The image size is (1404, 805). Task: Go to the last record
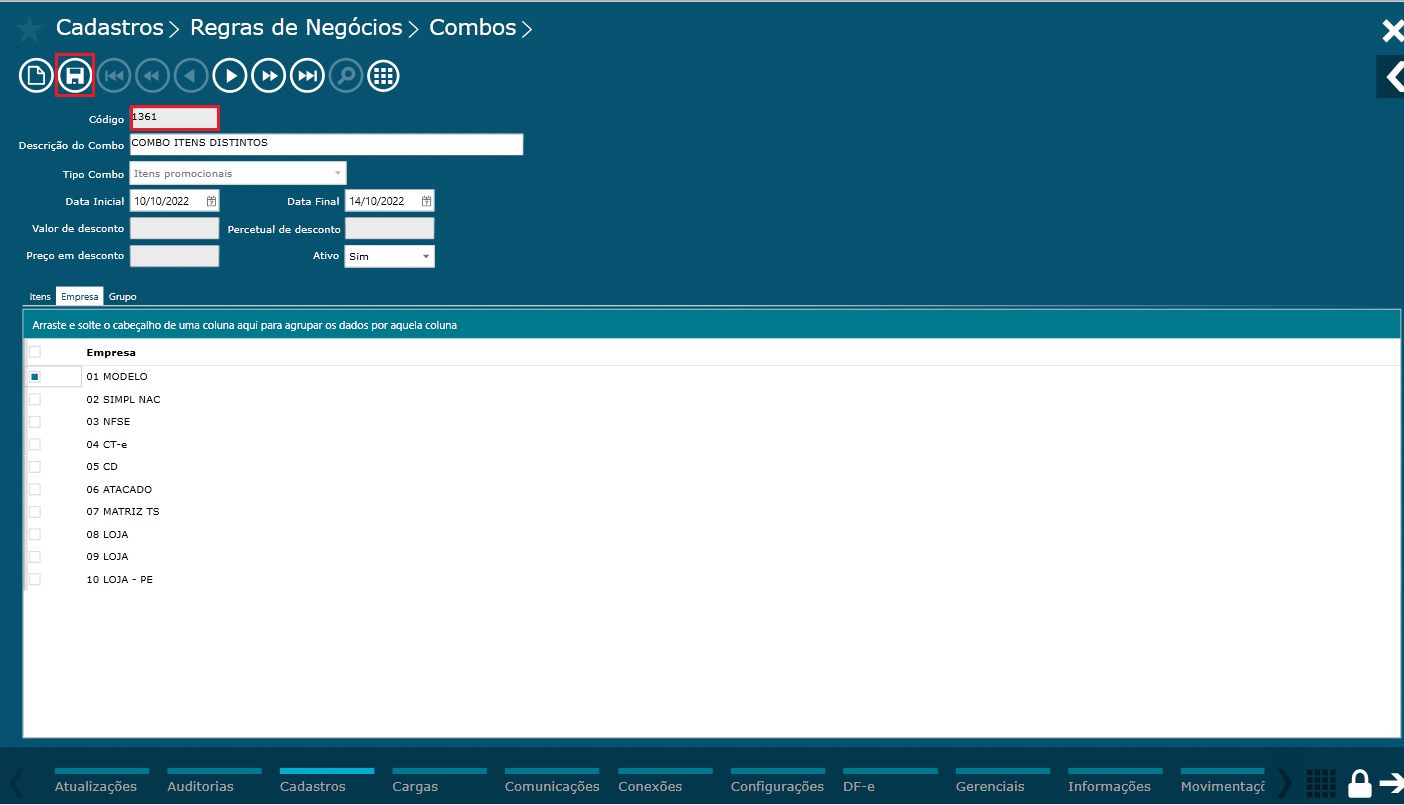click(307, 75)
